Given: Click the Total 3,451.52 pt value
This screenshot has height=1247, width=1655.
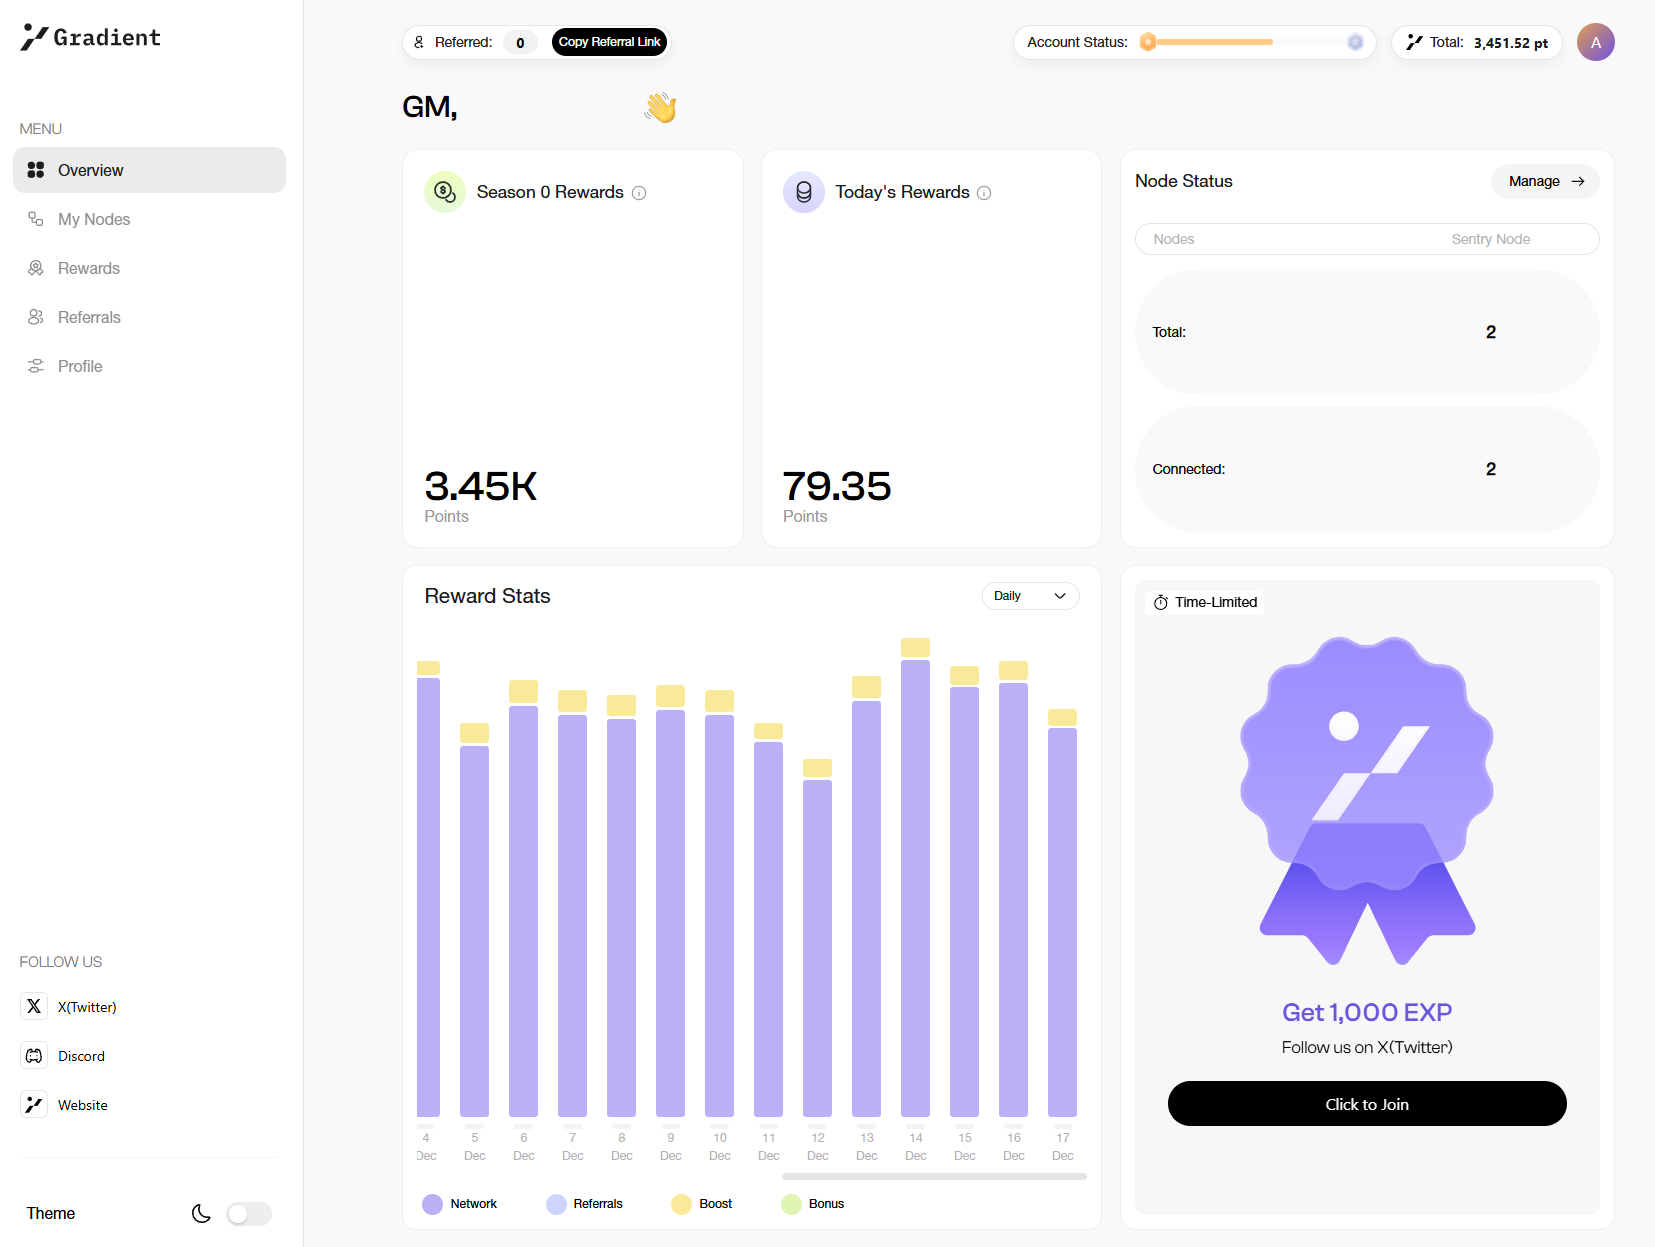Looking at the screenshot, I should (1510, 43).
